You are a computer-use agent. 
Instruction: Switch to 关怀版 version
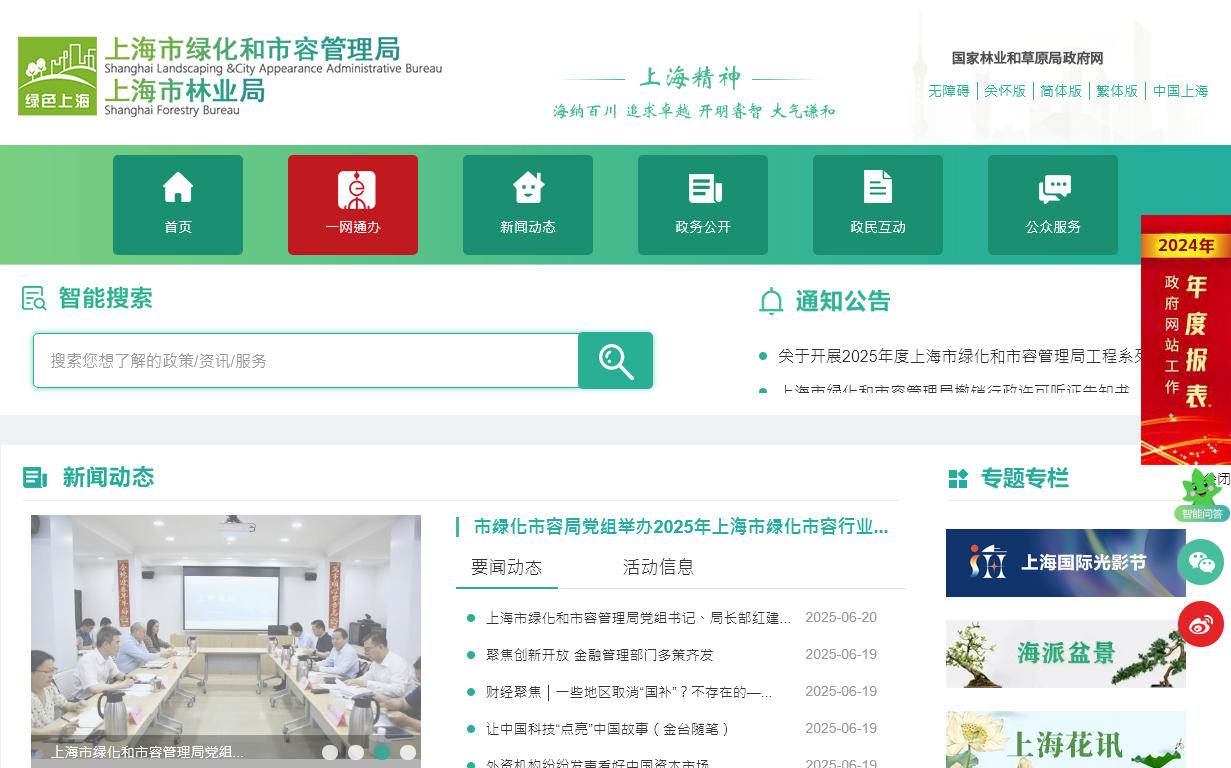click(1005, 91)
